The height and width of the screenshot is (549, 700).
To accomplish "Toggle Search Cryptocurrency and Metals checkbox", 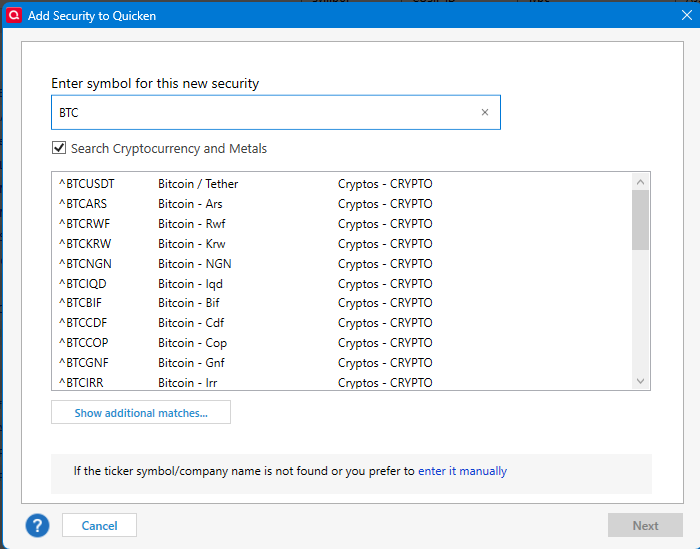I will point(60,149).
